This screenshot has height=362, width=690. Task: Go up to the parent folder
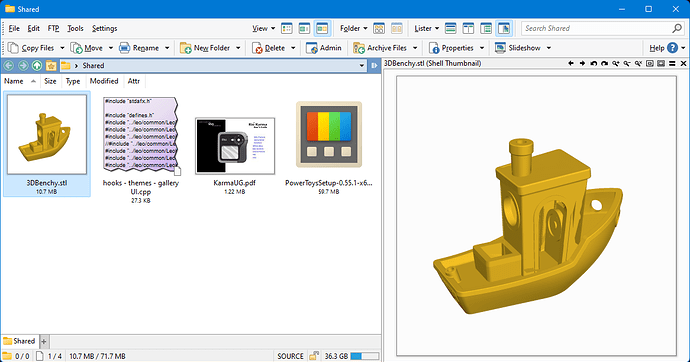point(37,66)
